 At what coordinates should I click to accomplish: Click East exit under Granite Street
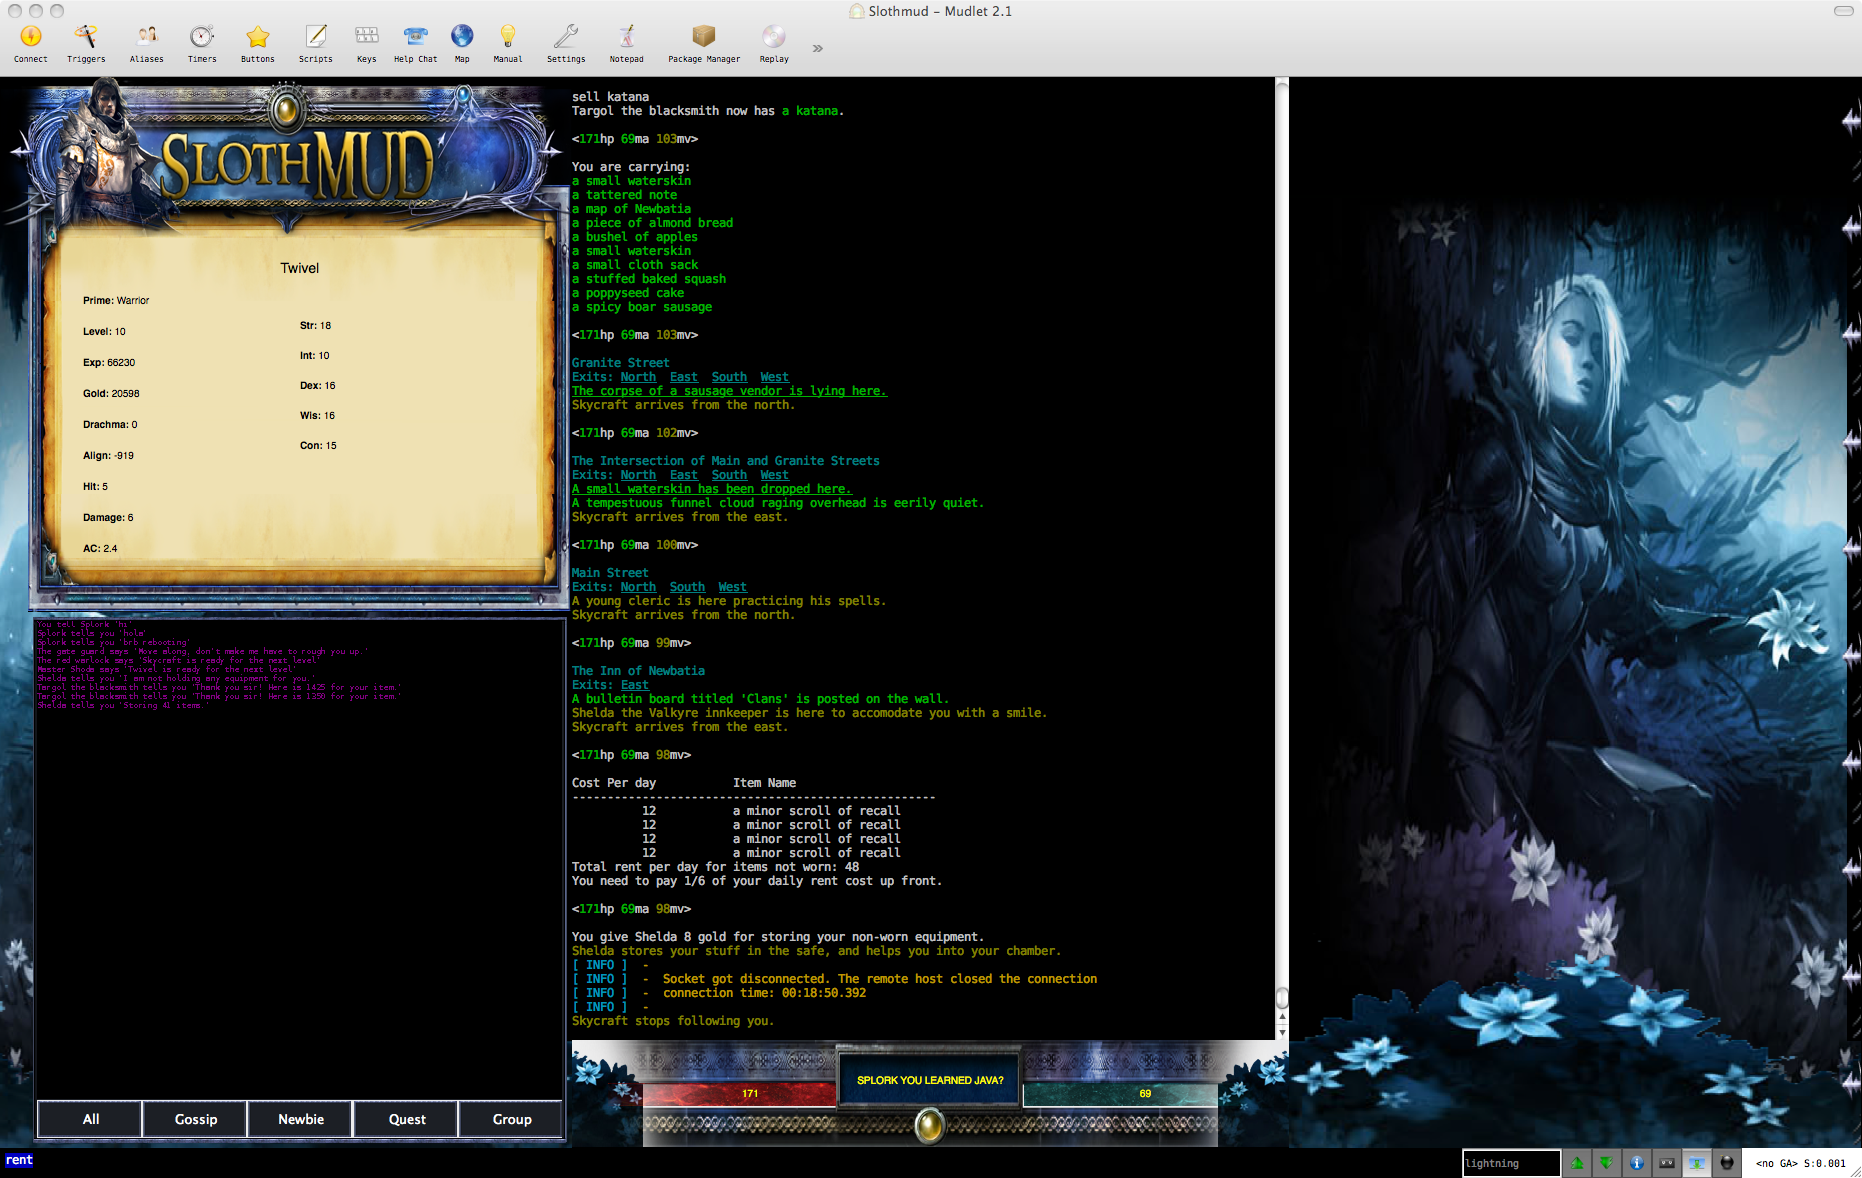coord(684,377)
